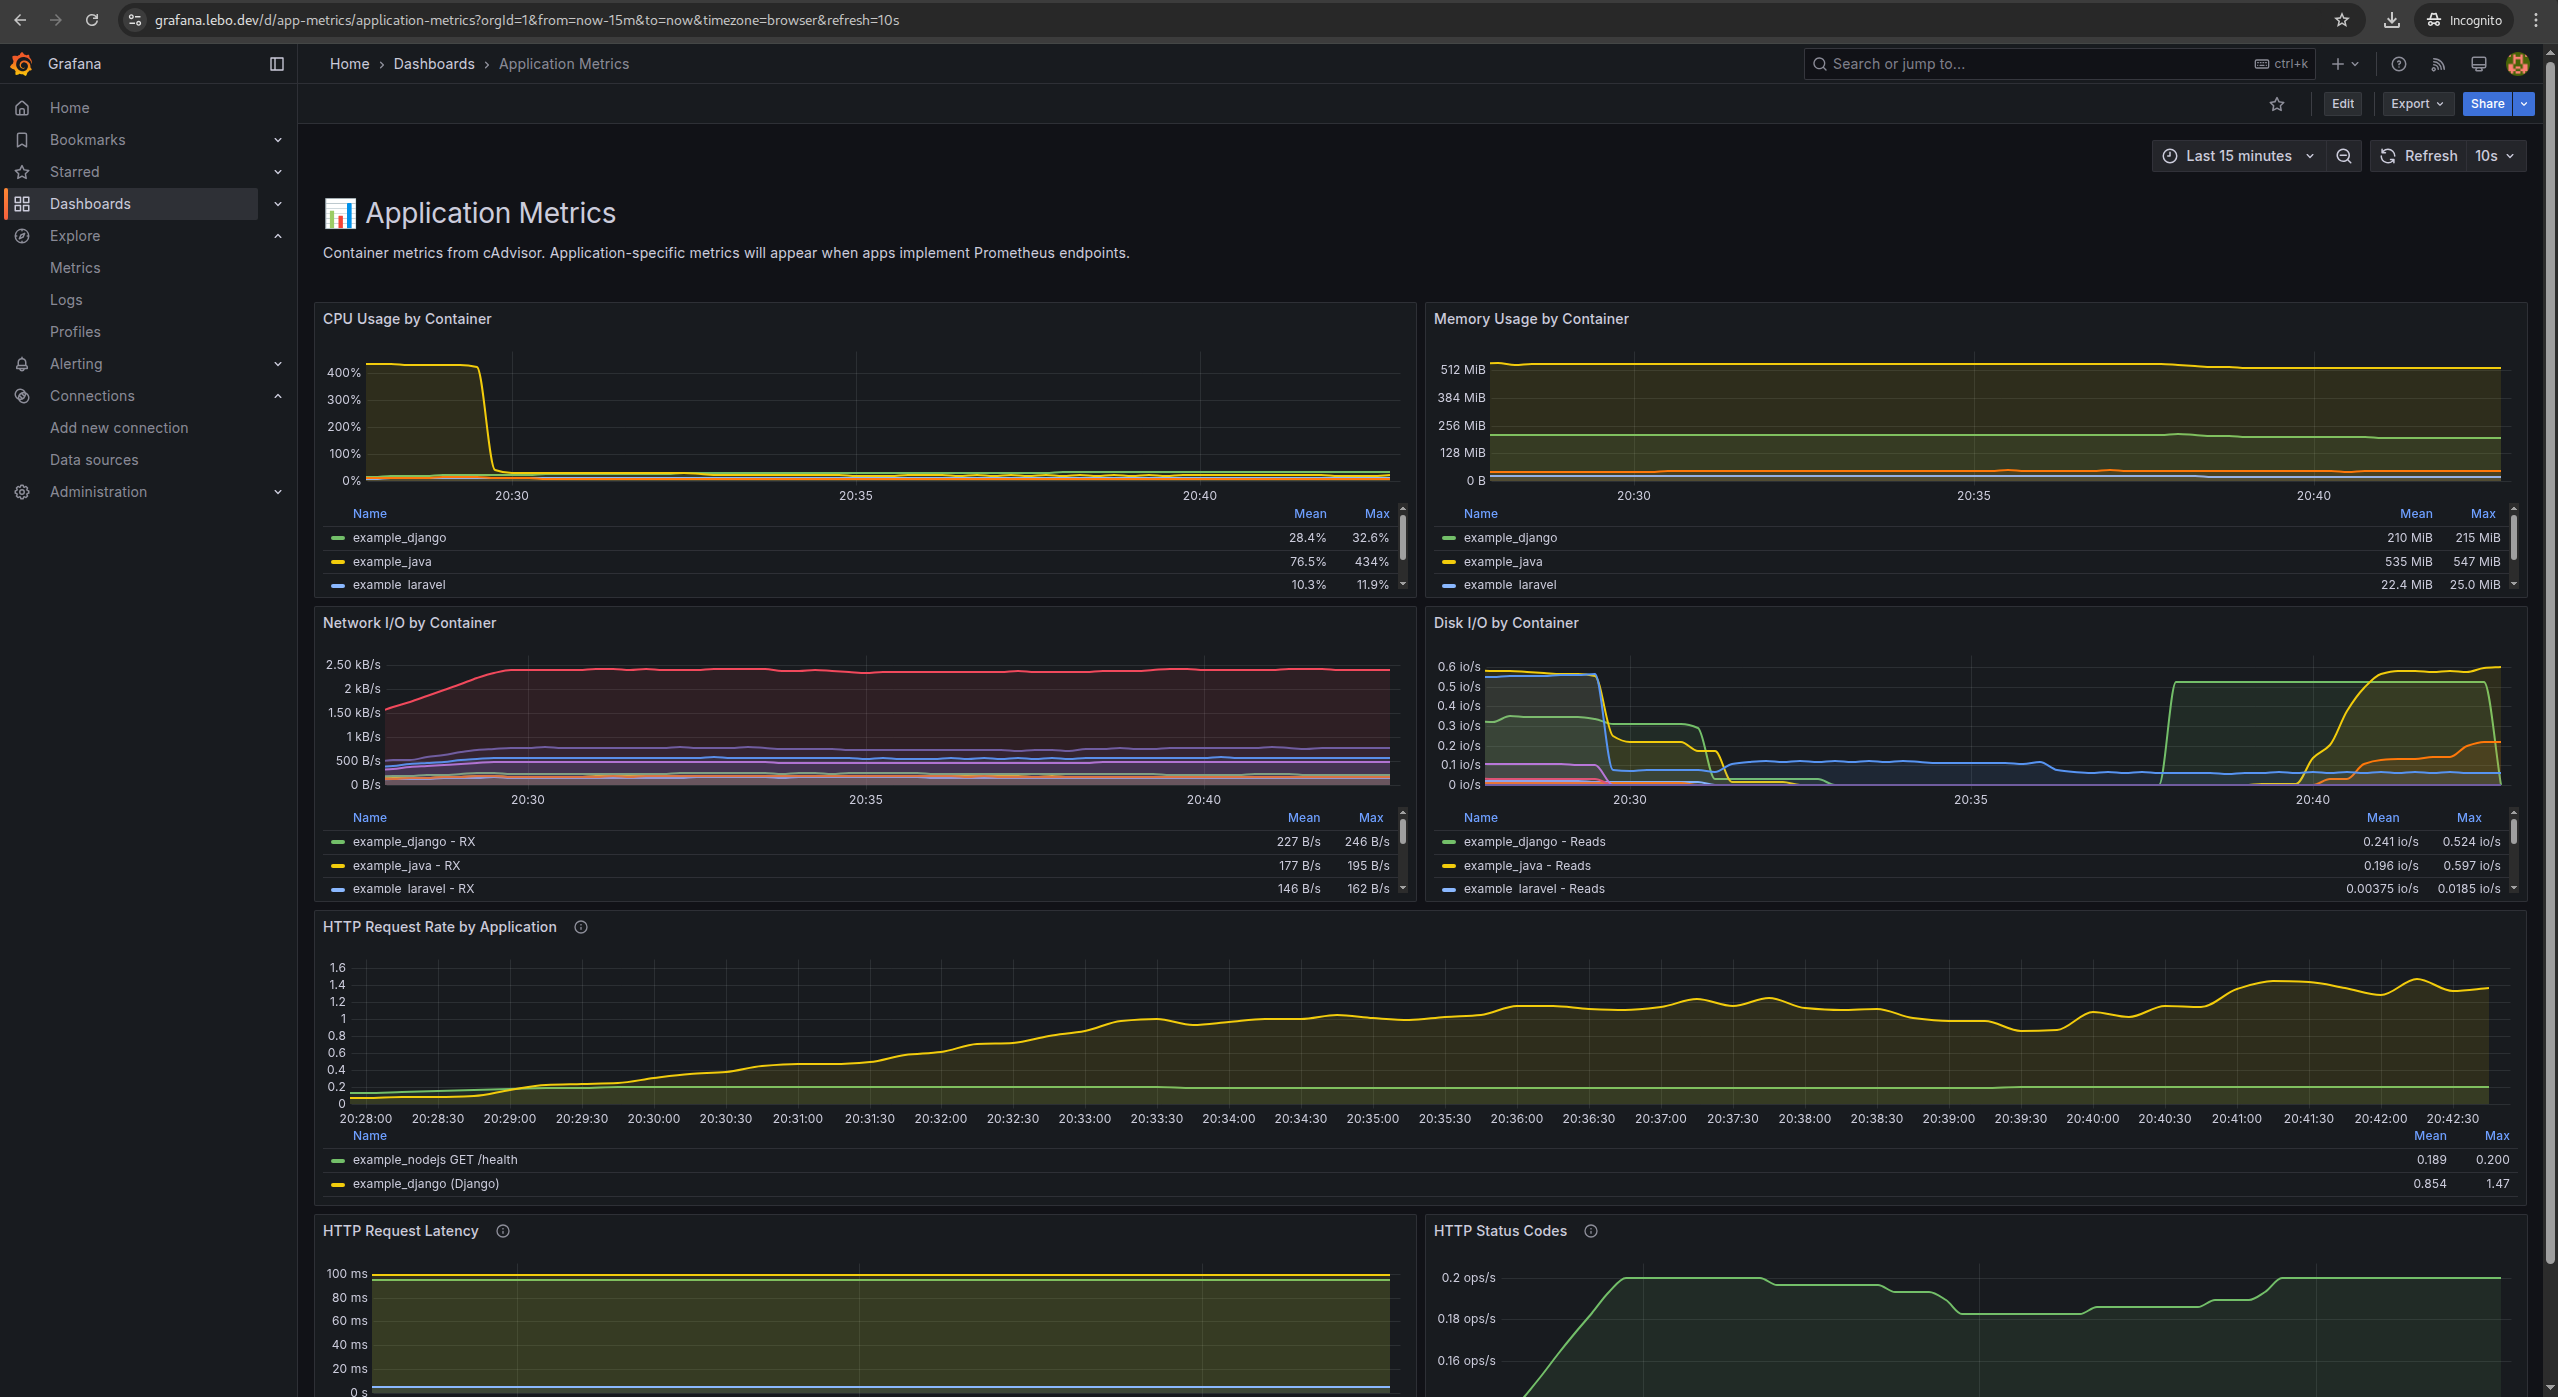Click the green example_django legend color swatch
Image resolution: width=2558 pixels, height=1397 pixels.
pos(338,537)
